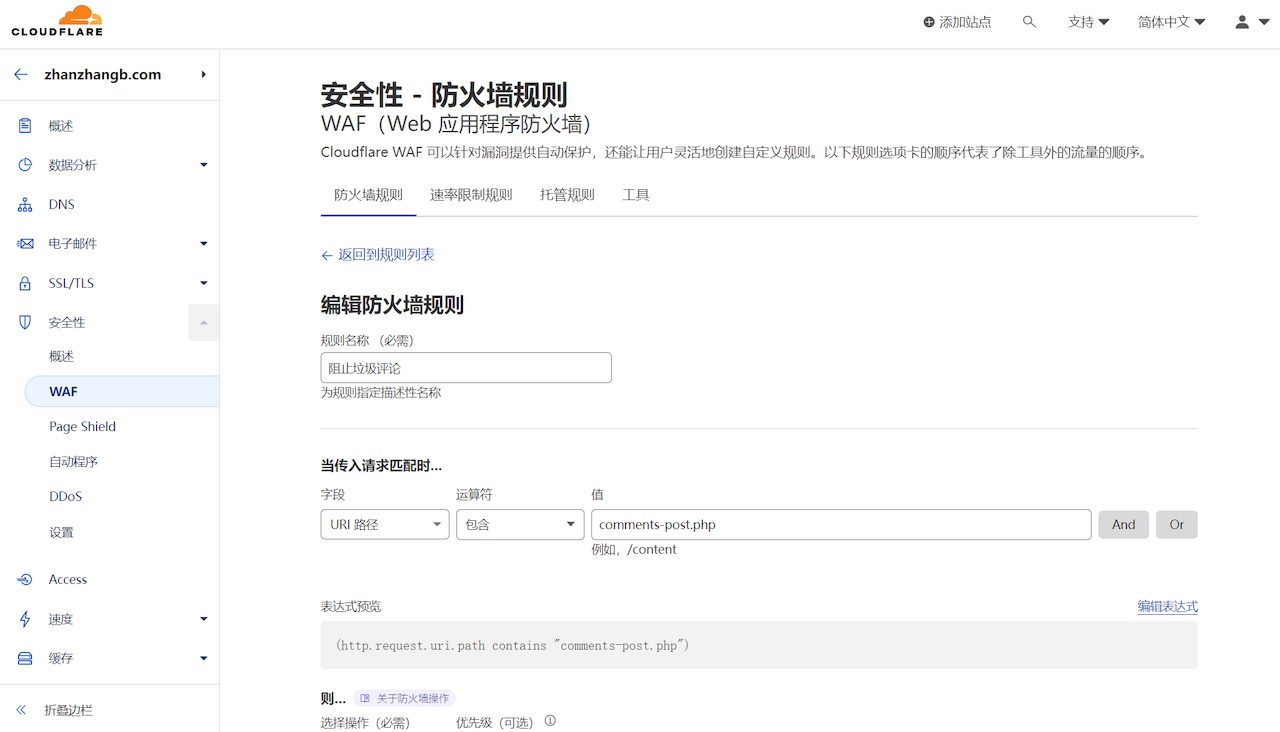Click 编辑表达式 link

pos(1167,607)
